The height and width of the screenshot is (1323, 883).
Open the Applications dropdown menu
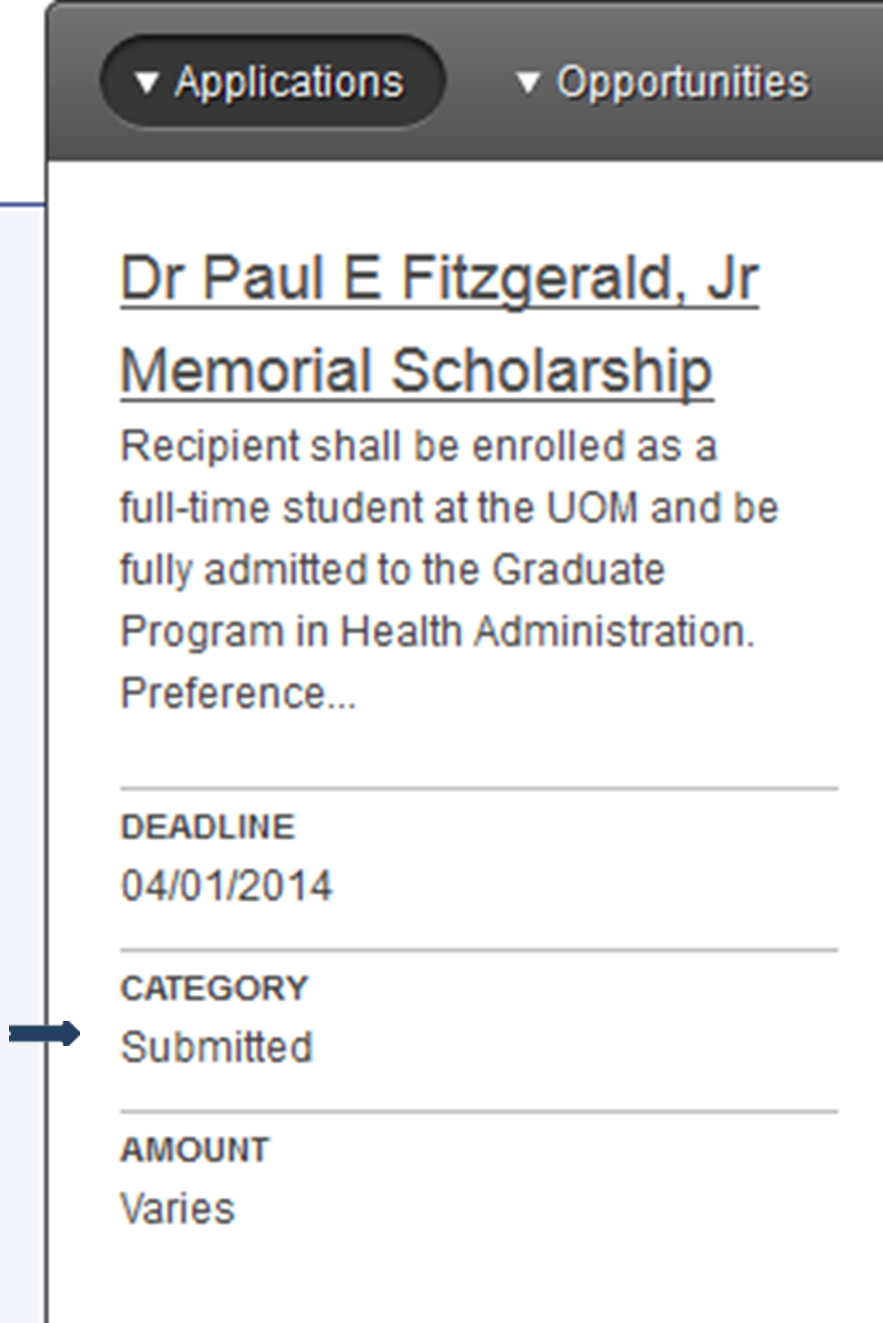pos(272,82)
